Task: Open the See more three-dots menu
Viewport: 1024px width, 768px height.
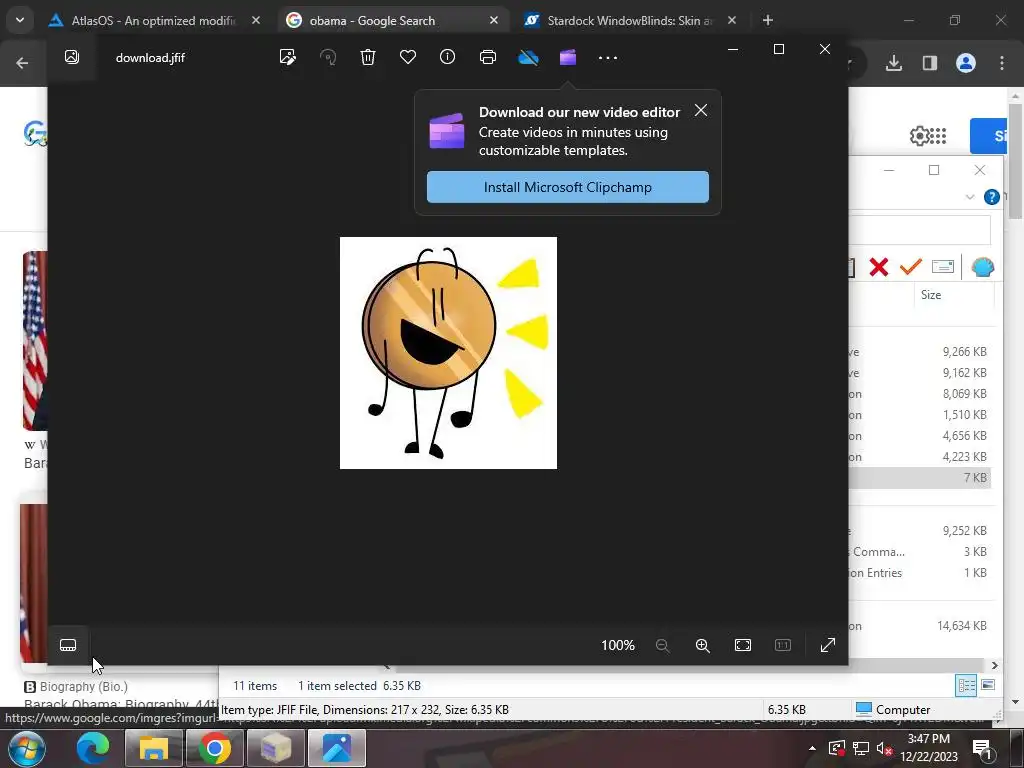Action: click(607, 57)
